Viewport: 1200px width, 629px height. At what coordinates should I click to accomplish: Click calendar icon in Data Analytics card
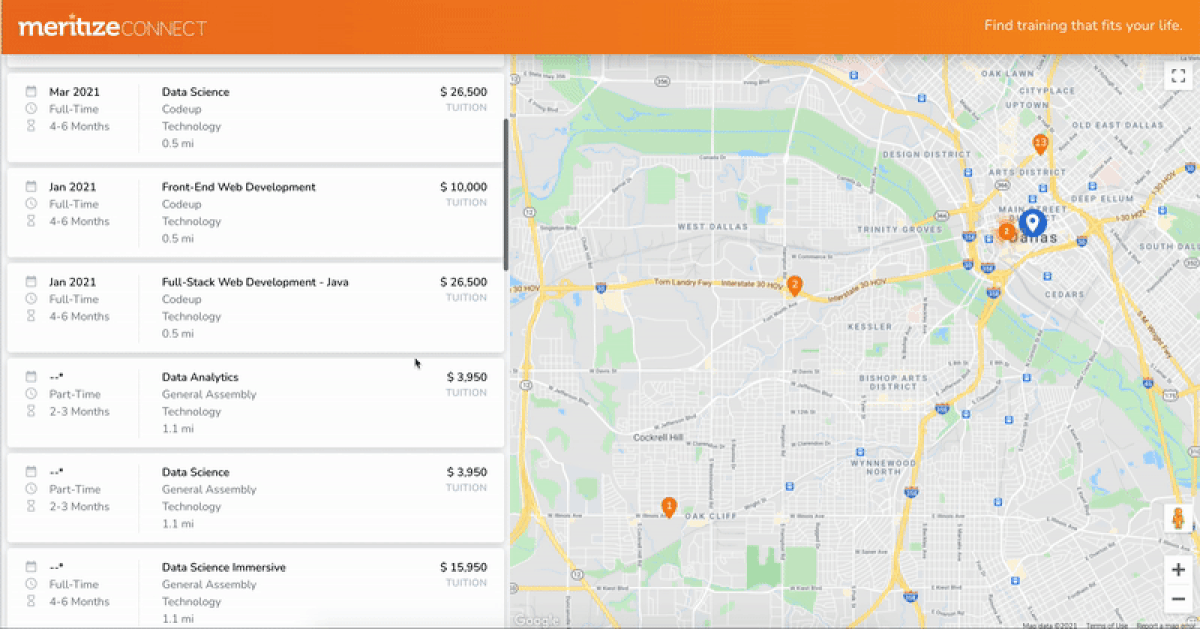(31, 377)
